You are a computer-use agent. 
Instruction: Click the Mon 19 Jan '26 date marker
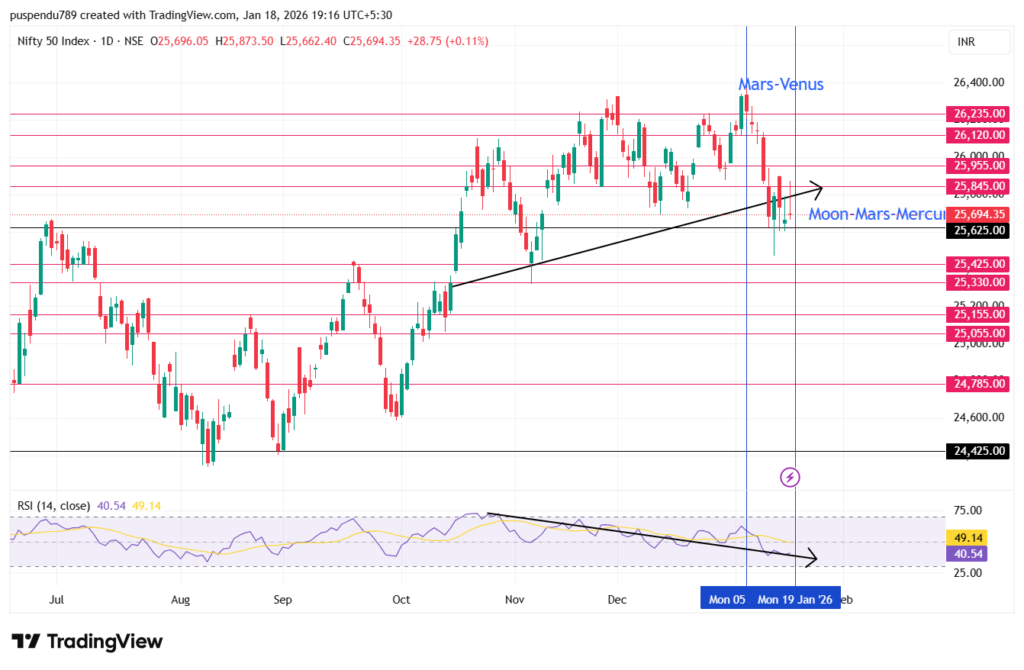(x=796, y=600)
